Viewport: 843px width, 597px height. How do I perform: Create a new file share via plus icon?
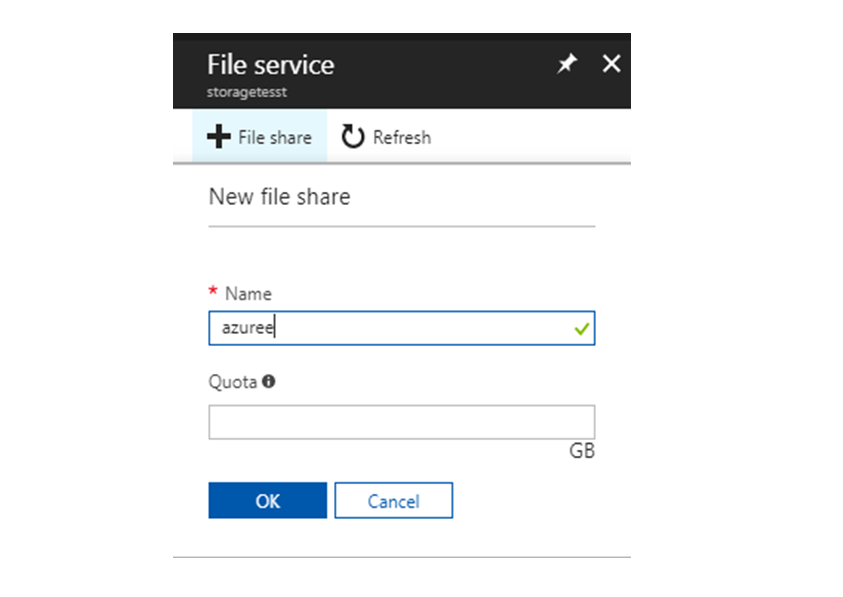coord(259,137)
